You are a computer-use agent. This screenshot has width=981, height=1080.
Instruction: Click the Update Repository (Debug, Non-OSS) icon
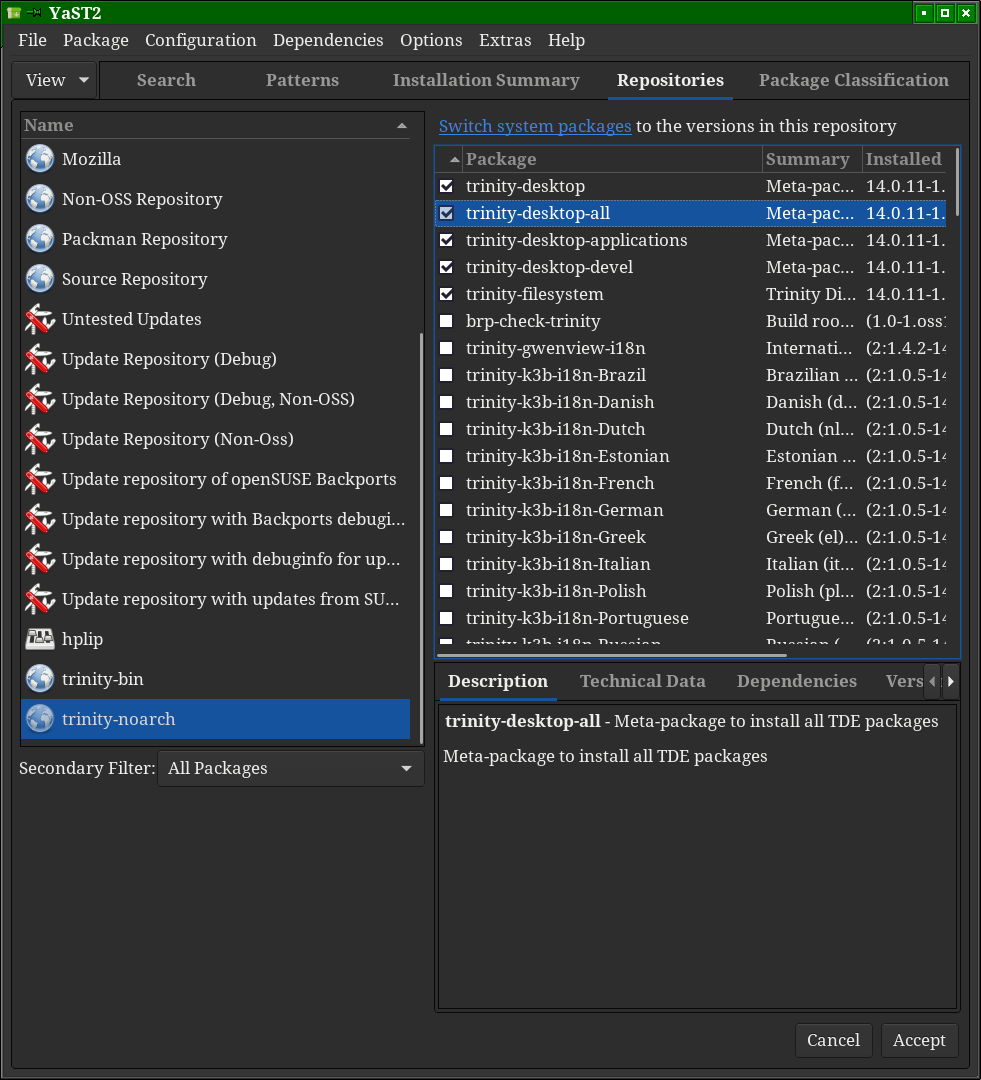[40, 399]
